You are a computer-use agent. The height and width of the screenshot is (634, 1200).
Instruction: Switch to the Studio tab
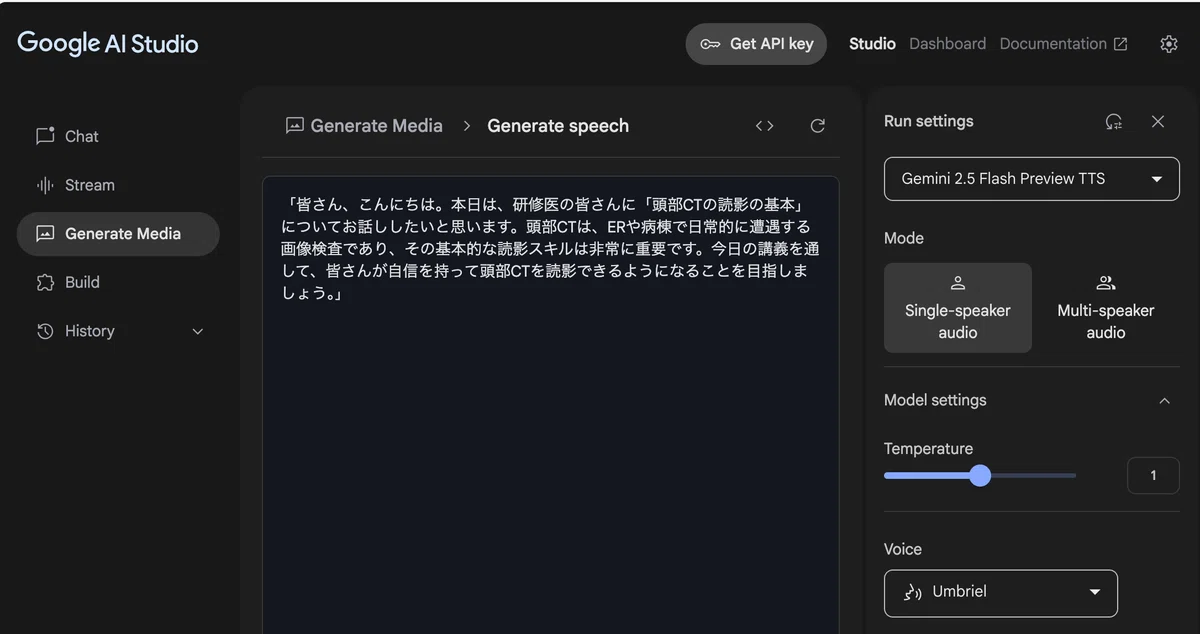click(872, 44)
